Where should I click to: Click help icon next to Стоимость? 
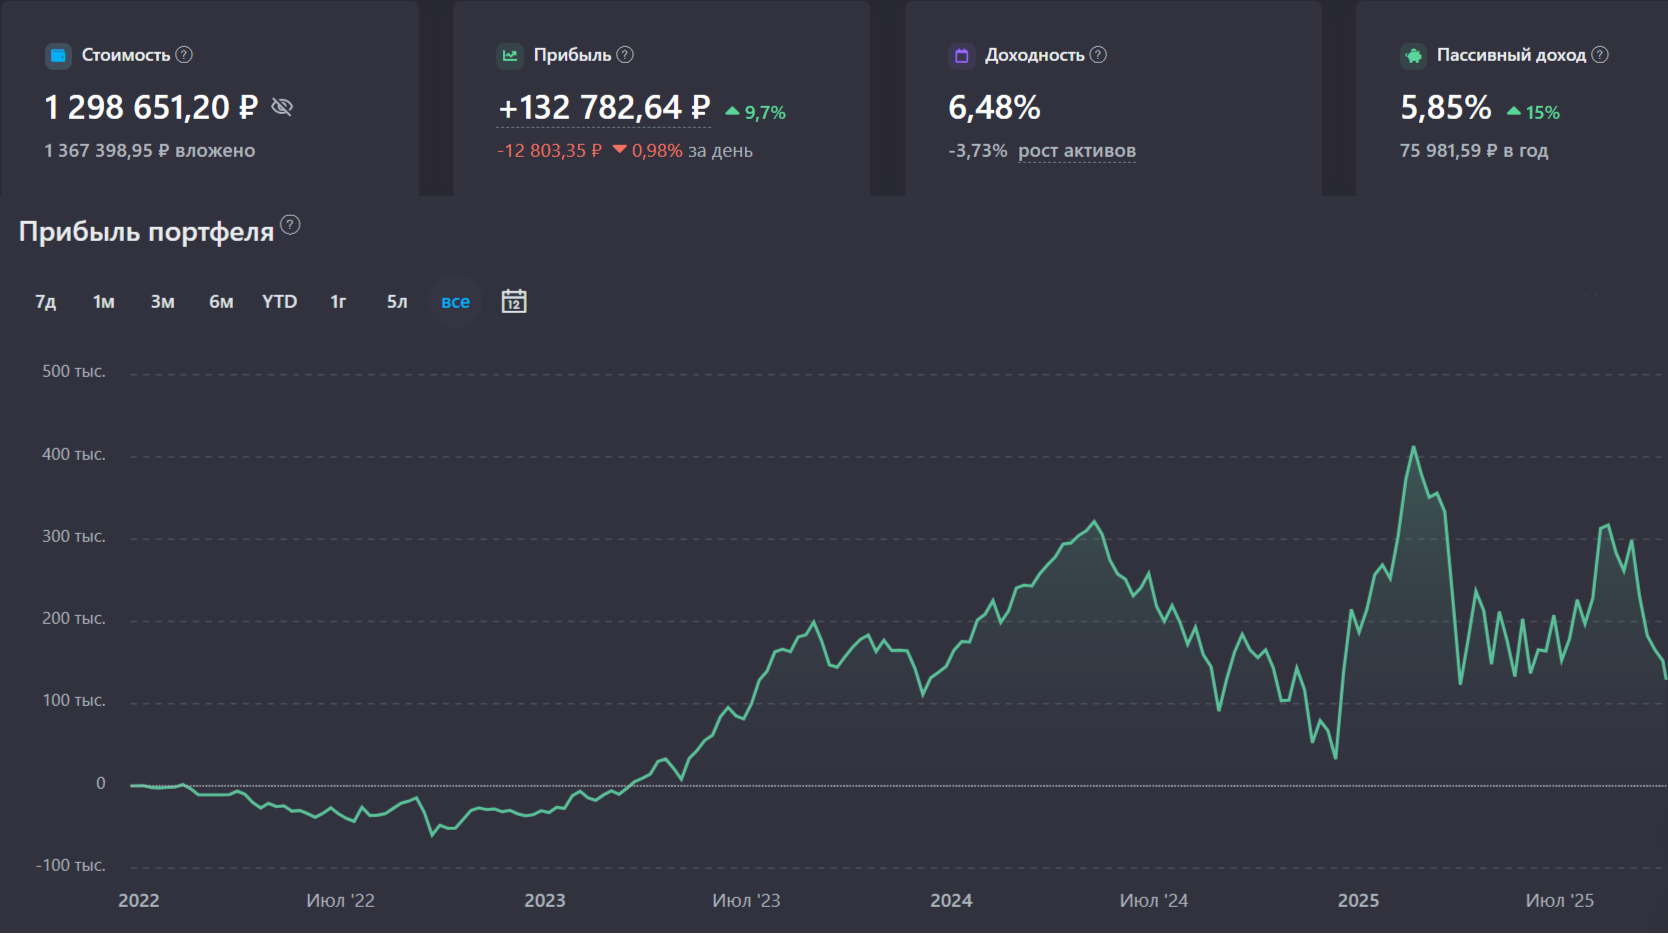point(184,55)
